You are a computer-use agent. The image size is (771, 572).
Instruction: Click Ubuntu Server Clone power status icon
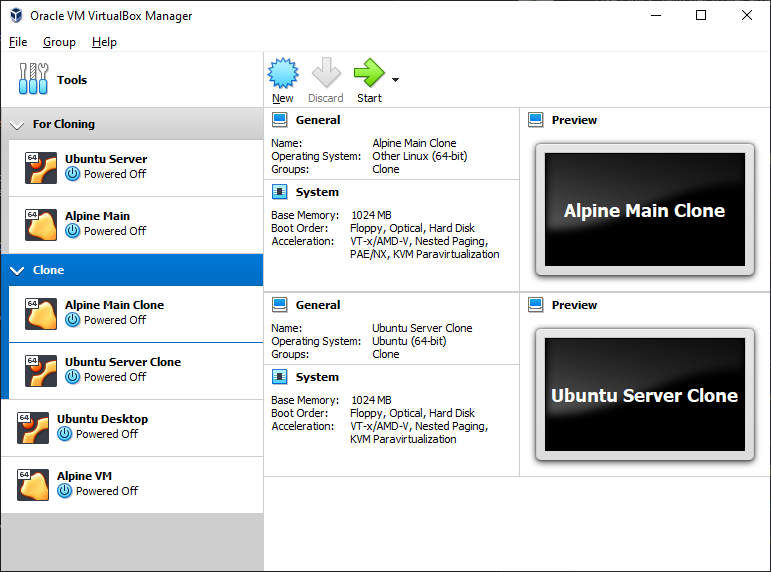[x=73, y=377]
